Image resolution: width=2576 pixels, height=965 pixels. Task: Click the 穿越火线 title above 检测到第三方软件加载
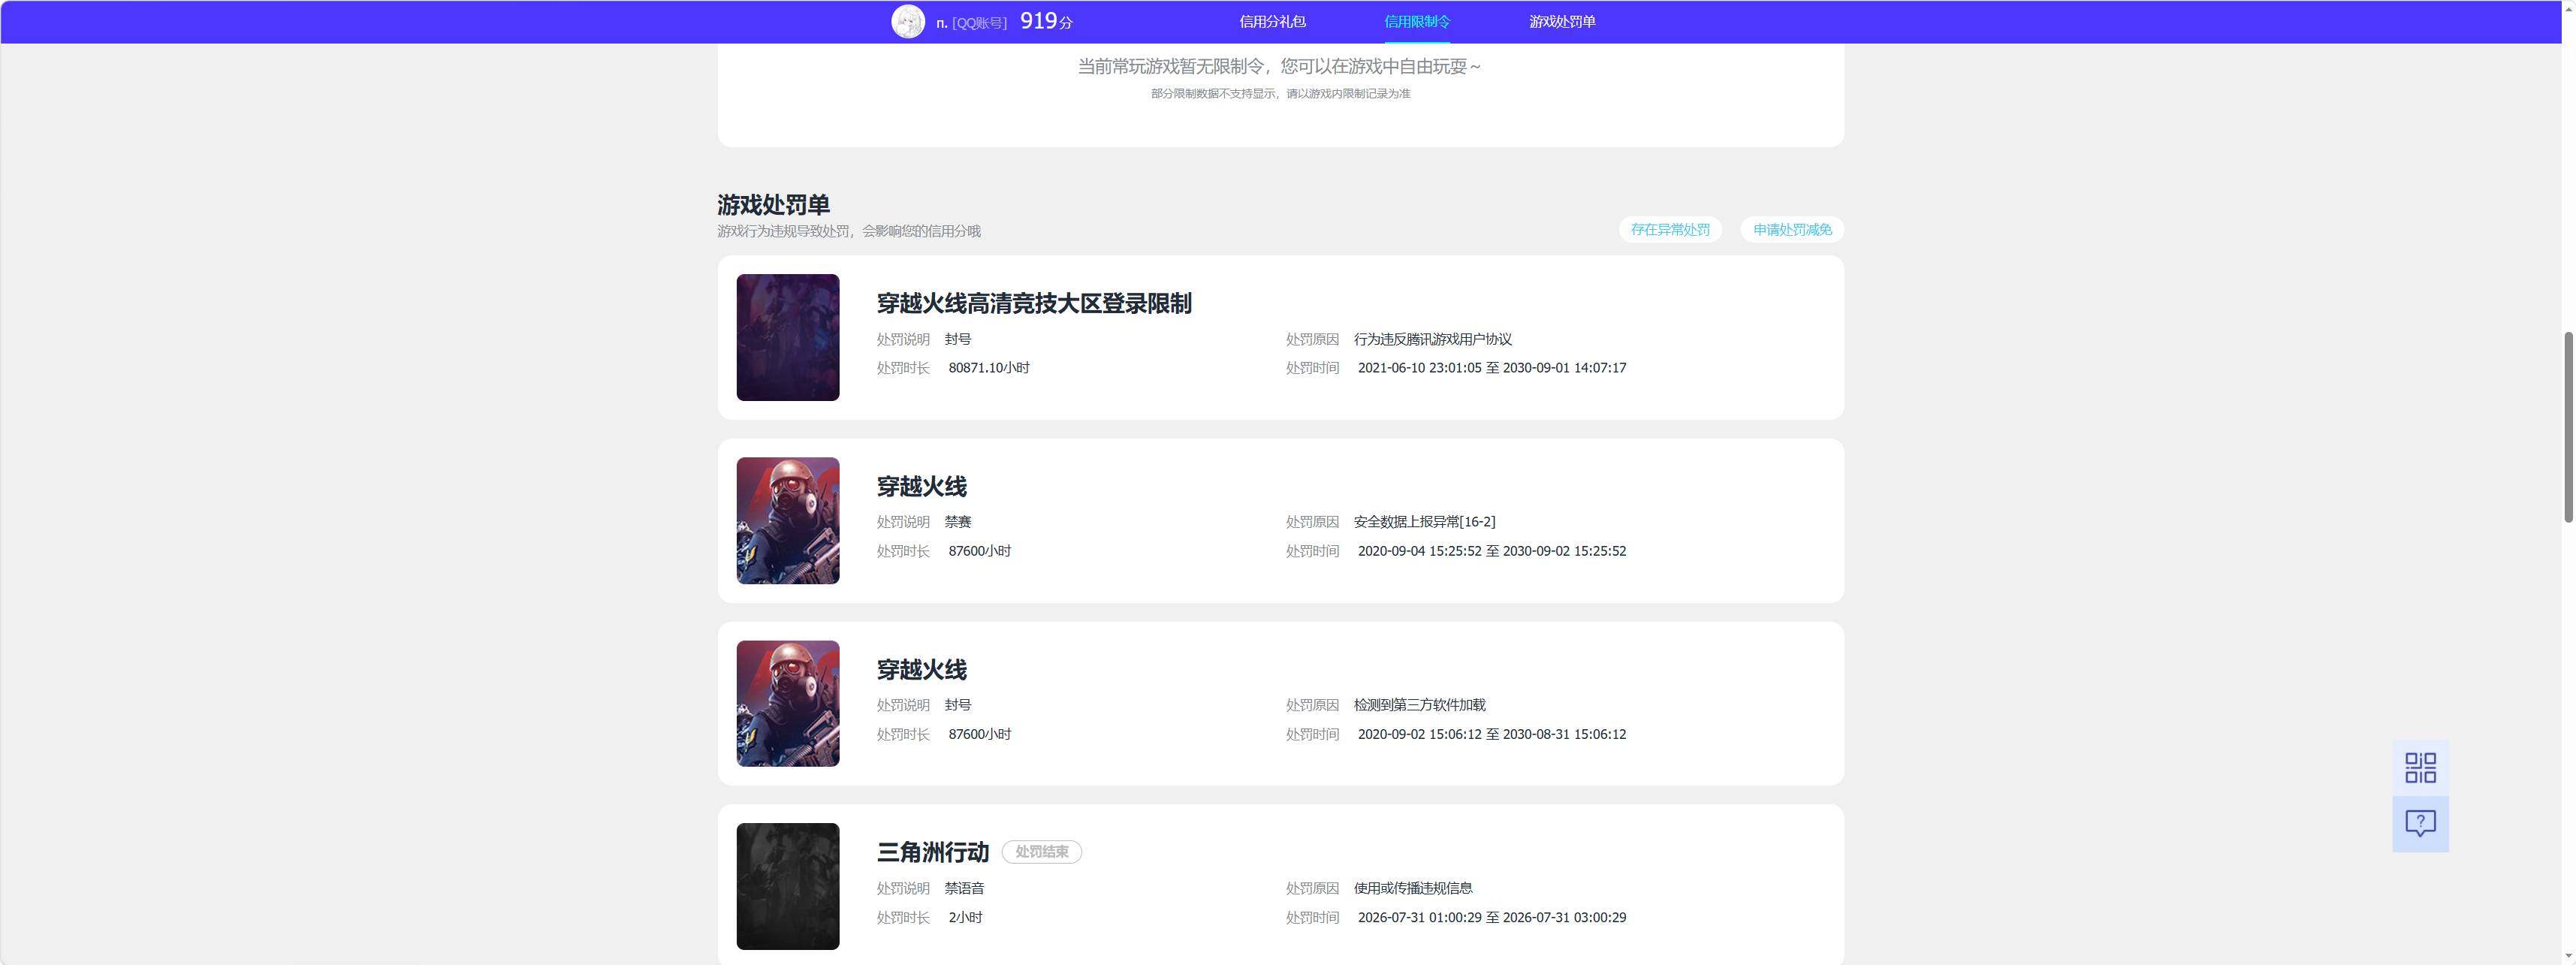pos(922,669)
